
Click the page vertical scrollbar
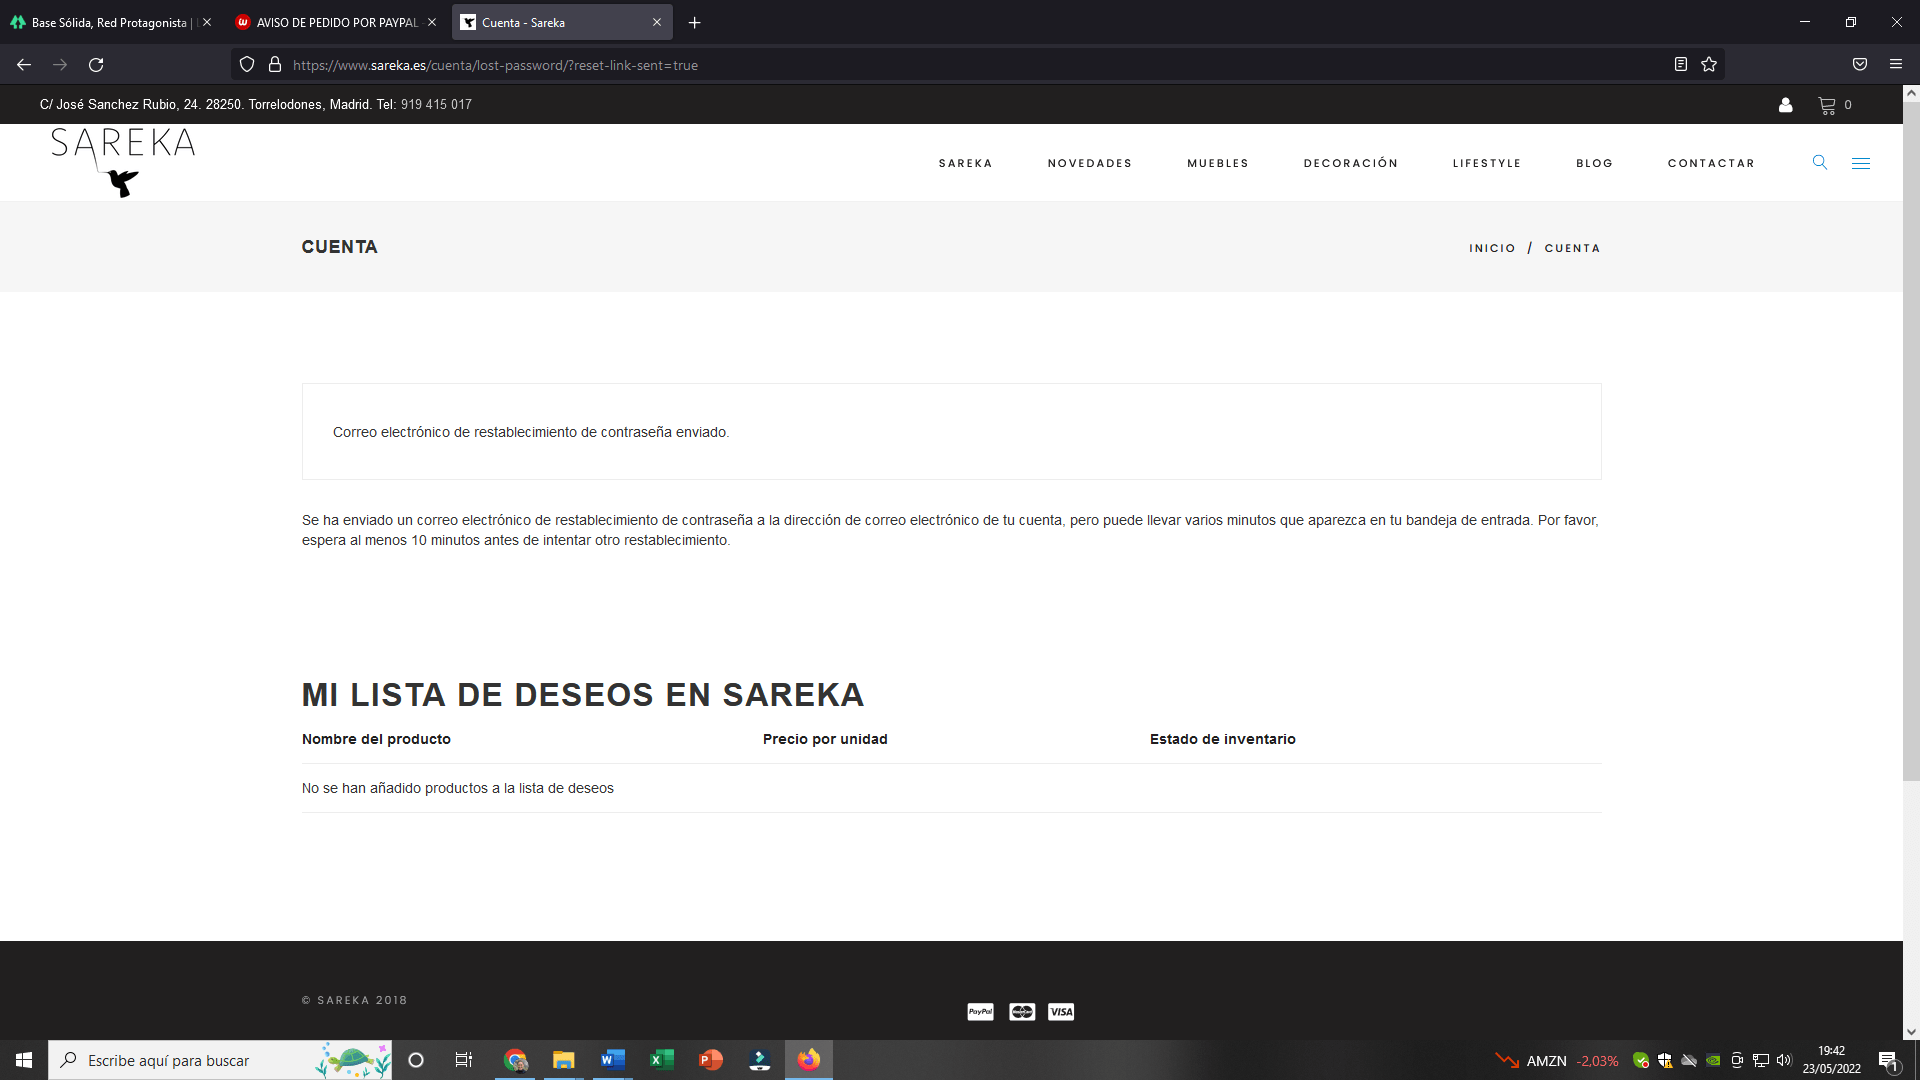1911,440
